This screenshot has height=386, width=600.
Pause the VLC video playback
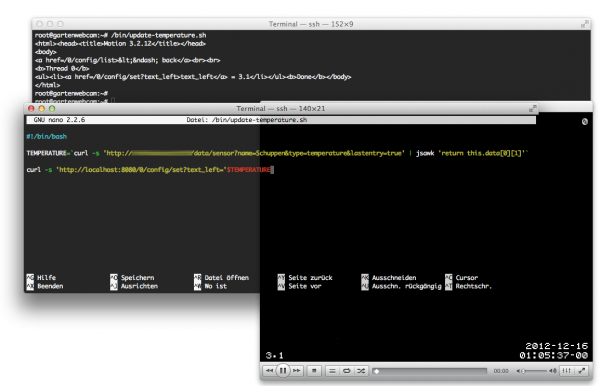pyautogui.click(x=283, y=370)
